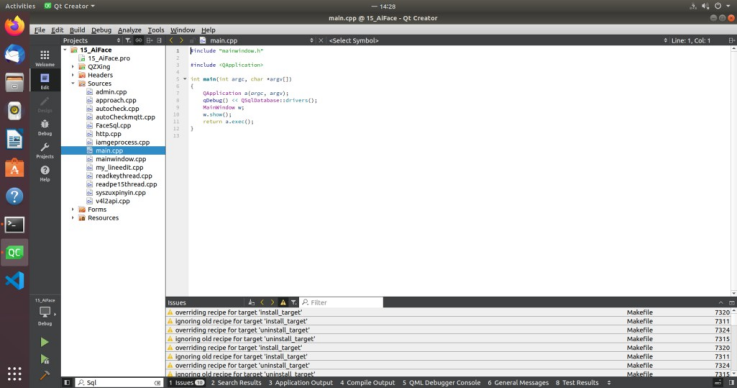Click the Issues filter field

[341, 302]
